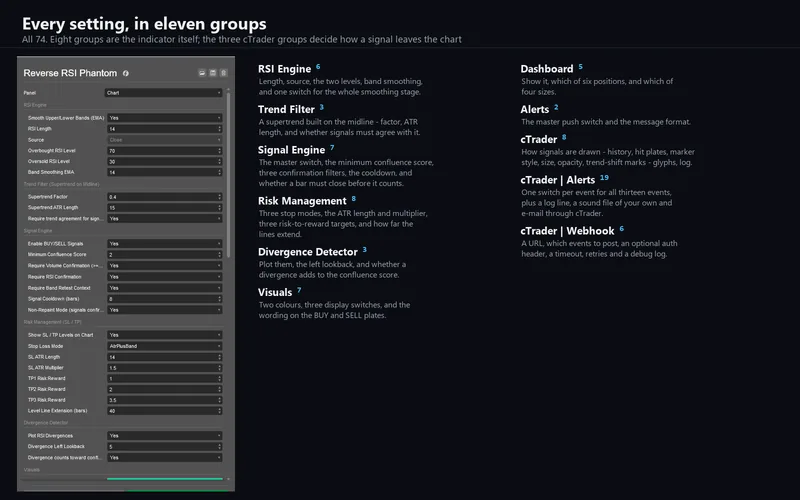
Task: Open the Stop Loss Mode AtrPlusBand dropdown
Action: (164, 346)
